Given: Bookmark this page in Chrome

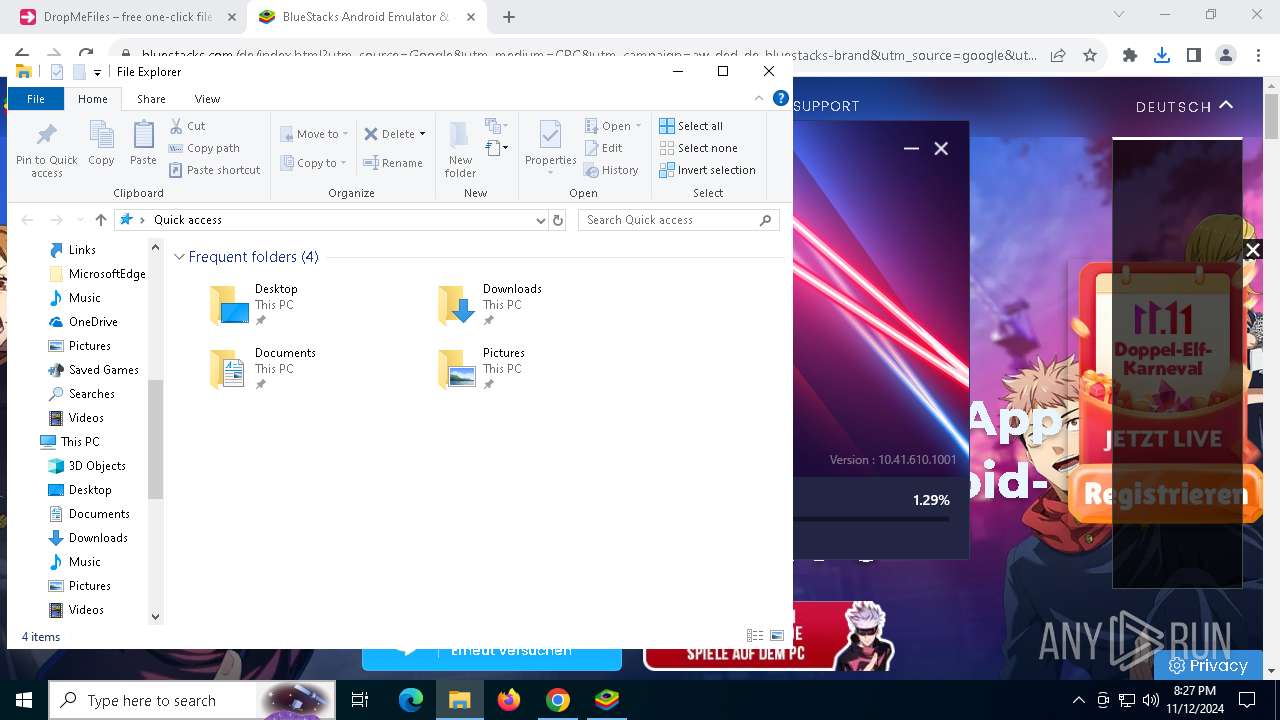Looking at the screenshot, I should click(x=1090, y=55).
